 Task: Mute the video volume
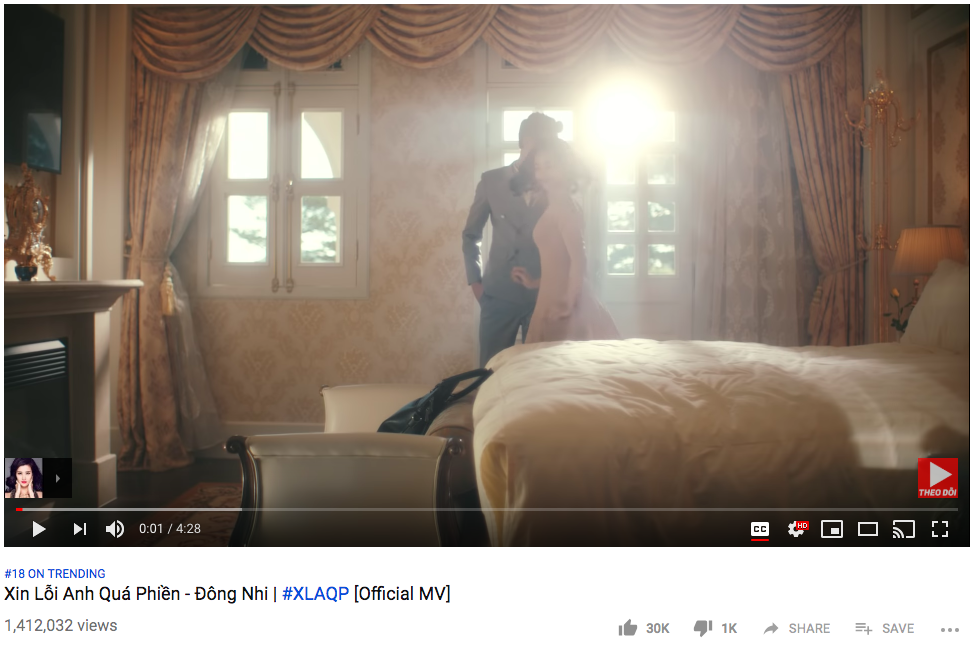(115, 529)
